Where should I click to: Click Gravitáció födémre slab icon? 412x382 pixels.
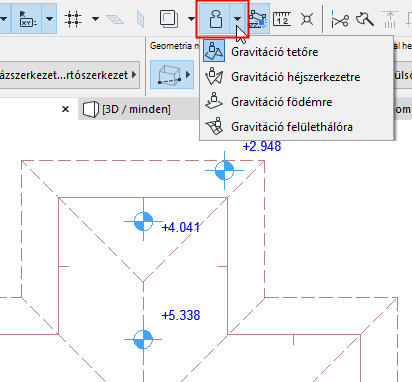[x=214, y=101]
